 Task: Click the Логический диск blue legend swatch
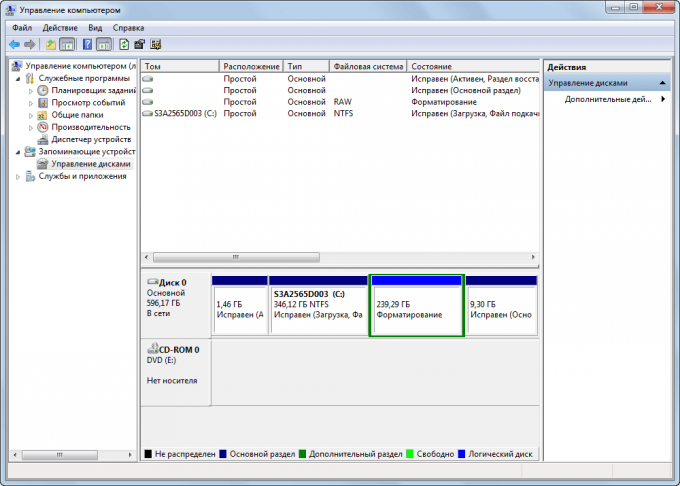(x=461, y=454)
